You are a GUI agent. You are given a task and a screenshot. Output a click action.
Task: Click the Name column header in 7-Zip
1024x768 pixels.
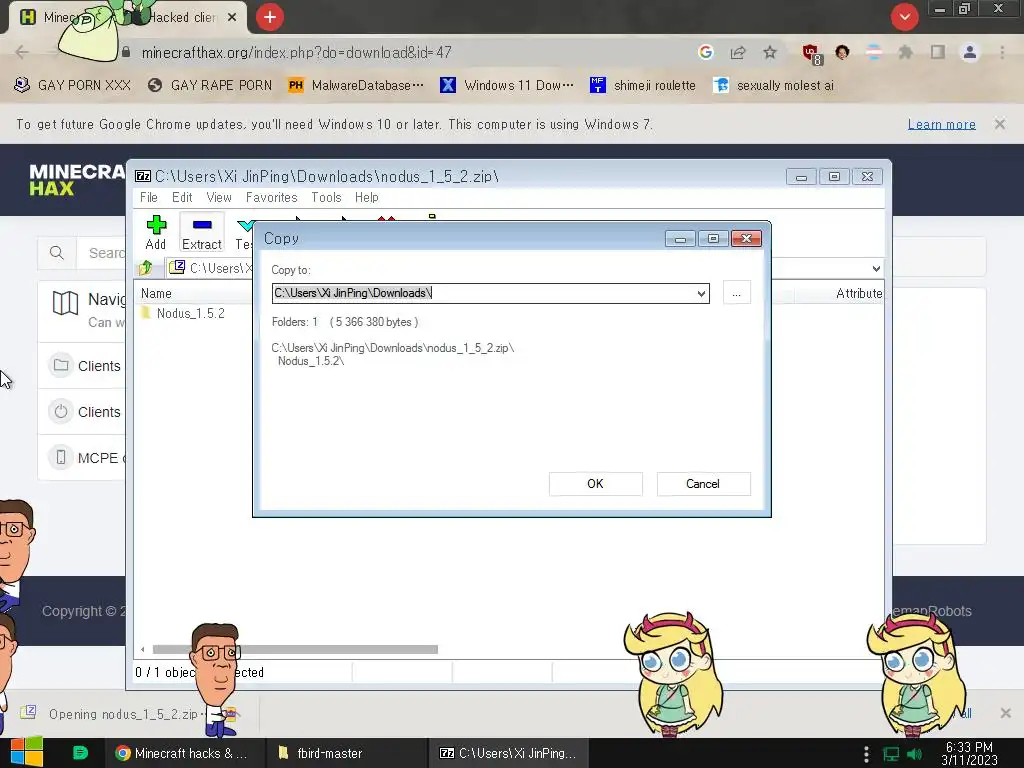pyautogui.click(x=157, y=294)
